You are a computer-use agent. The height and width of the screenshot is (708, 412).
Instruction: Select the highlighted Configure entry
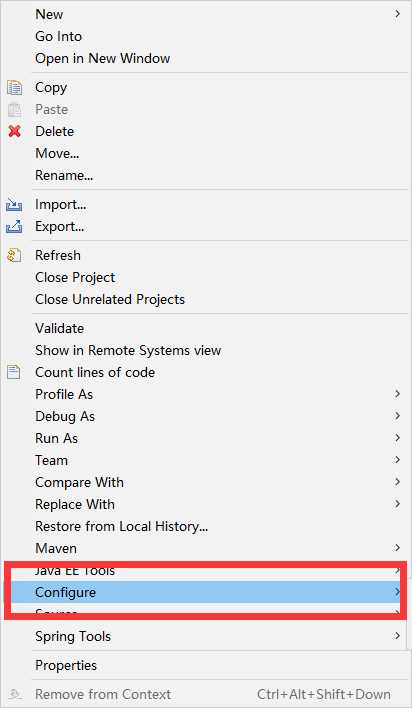point(206,592)
